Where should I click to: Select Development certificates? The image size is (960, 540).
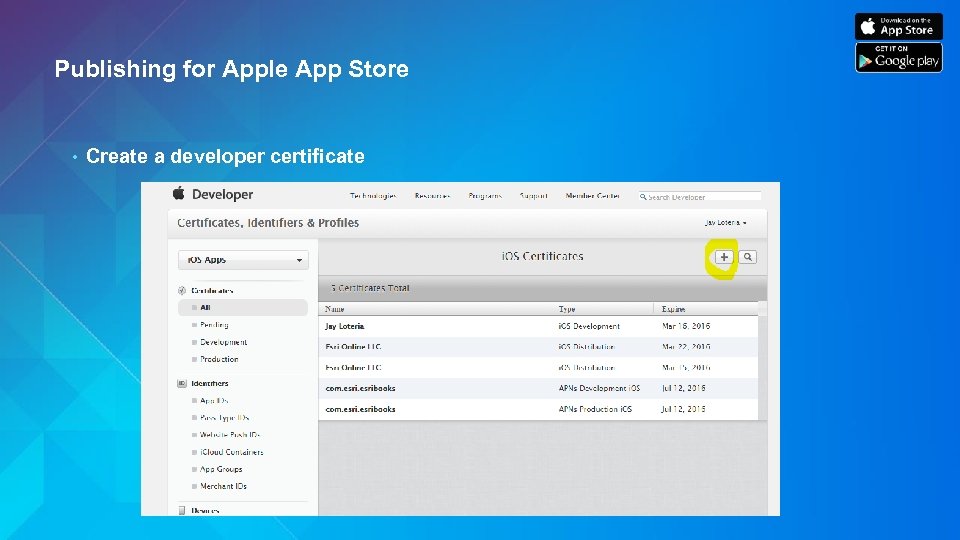(223, 342)
